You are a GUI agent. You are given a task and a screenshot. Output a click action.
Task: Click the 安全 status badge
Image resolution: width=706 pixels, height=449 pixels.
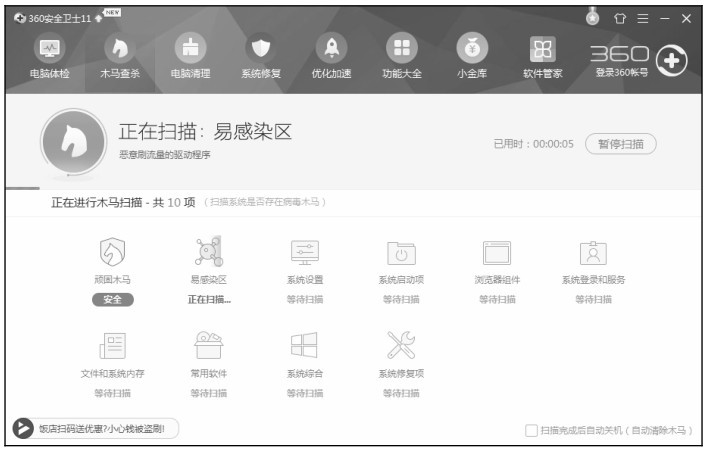pyautogui.click(x=113, y=299)
